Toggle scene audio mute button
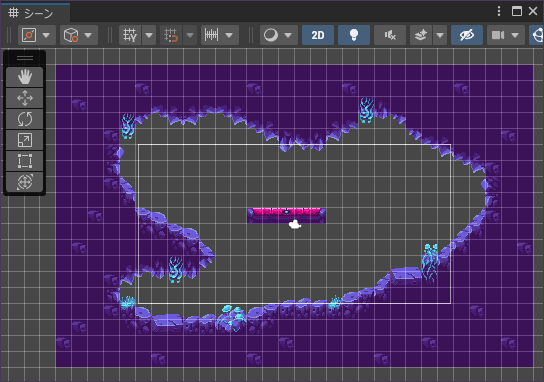Viewport: 544px width, 382px height. (390, 35)
